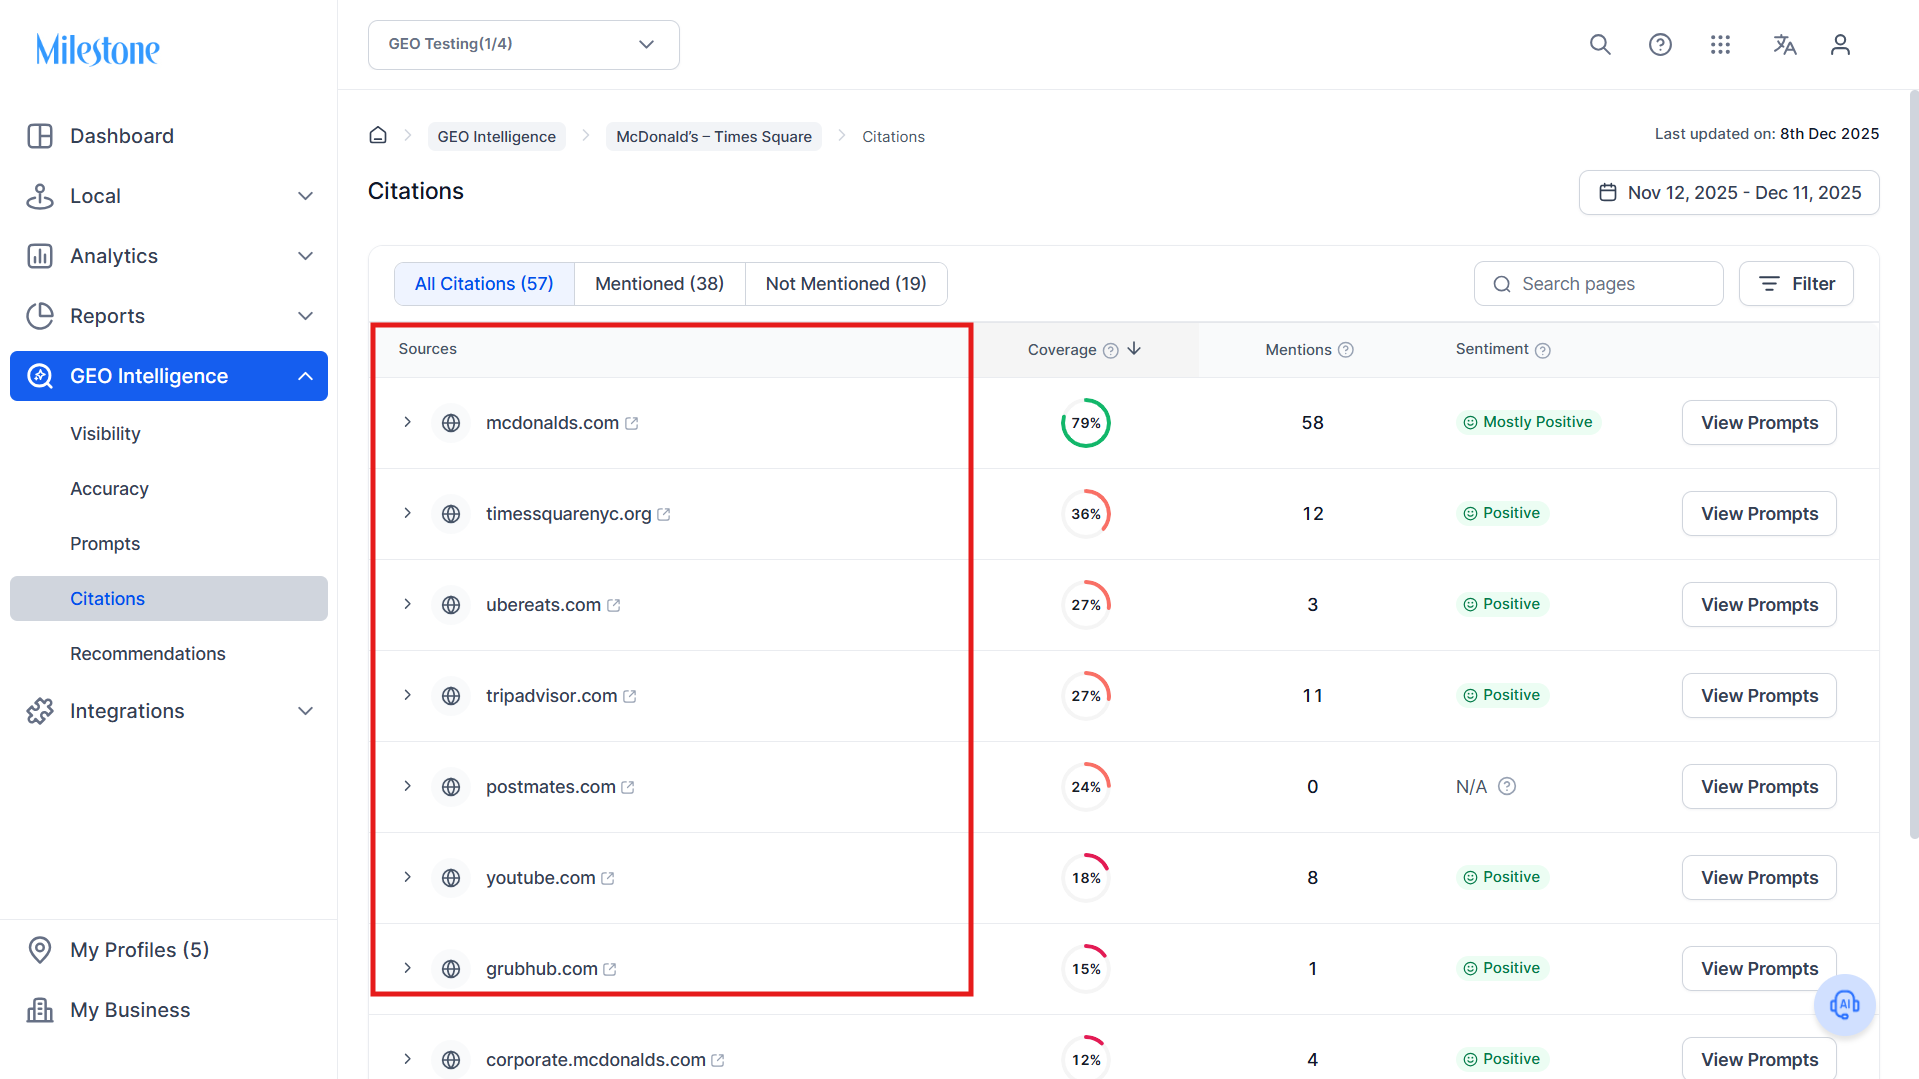Click the Coverage info help icon
This screenshot has width=1919, height=1079.
(x=1110, y=350)
